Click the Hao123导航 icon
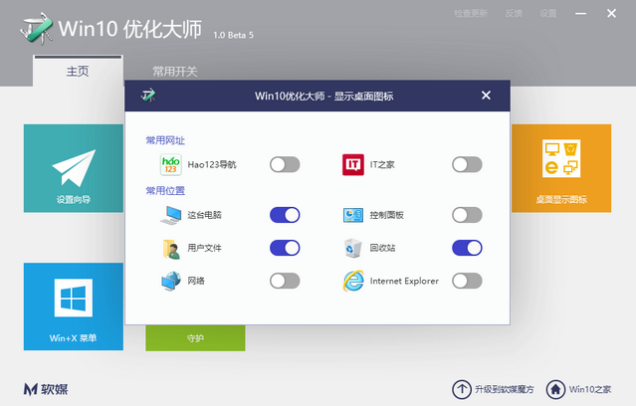636x406 pixels. (x=171, y=165)
